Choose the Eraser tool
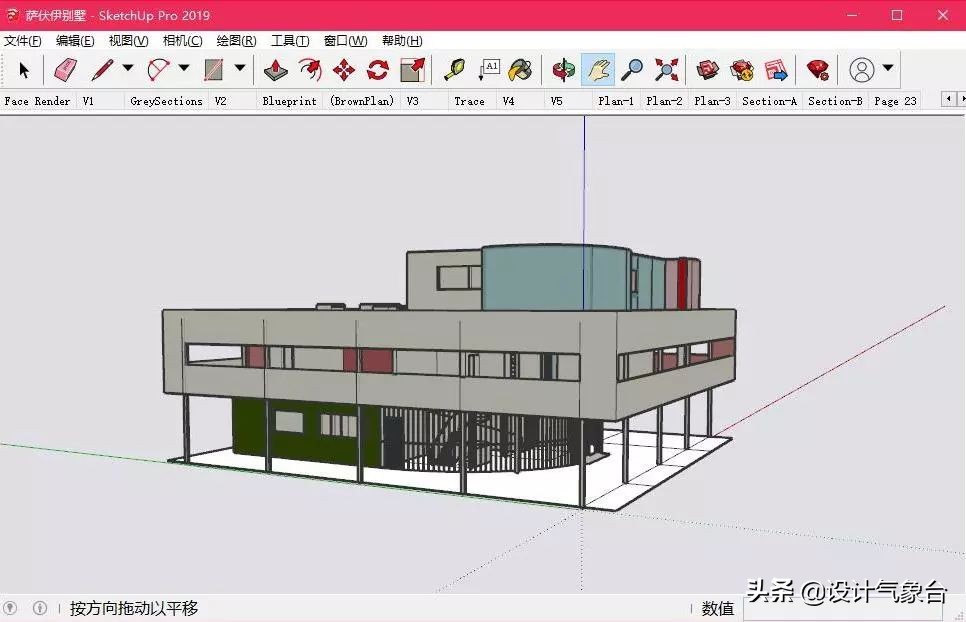Viewport: 966px width, 622px height. [x=65, y=70]
